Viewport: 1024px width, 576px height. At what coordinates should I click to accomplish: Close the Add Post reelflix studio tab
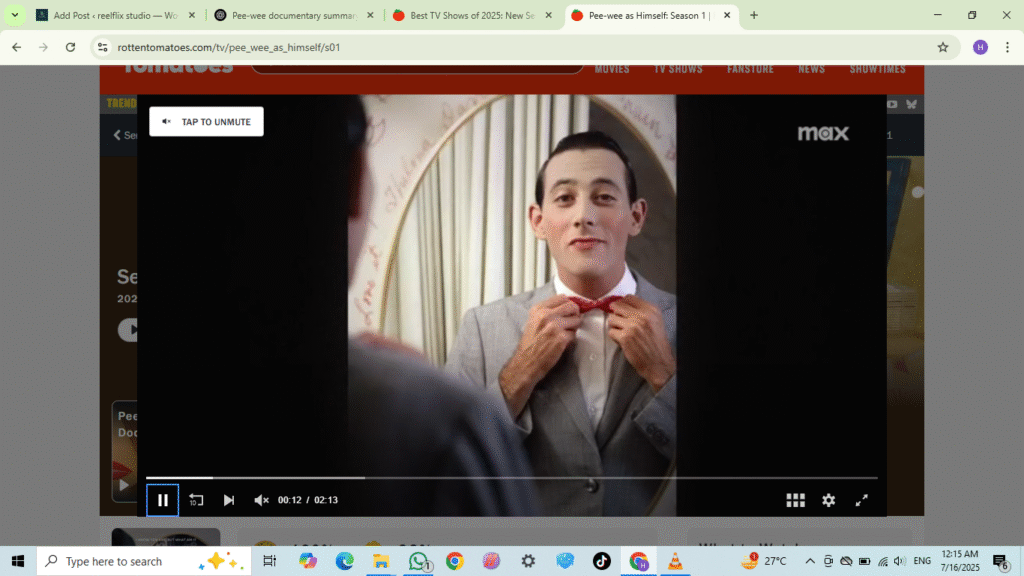pyautogui.click(x=191, y=15)
